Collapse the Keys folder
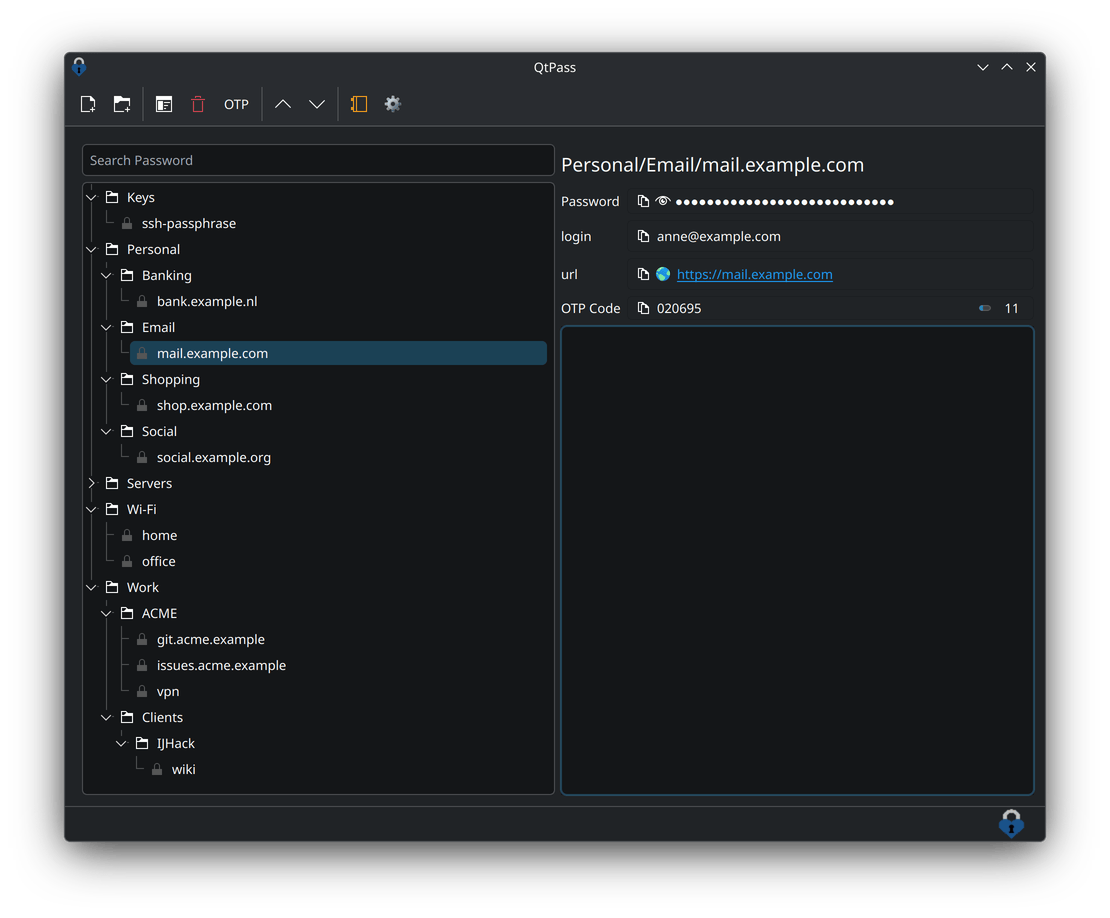This screenshot has width=1110, height=918. [91, 197]
